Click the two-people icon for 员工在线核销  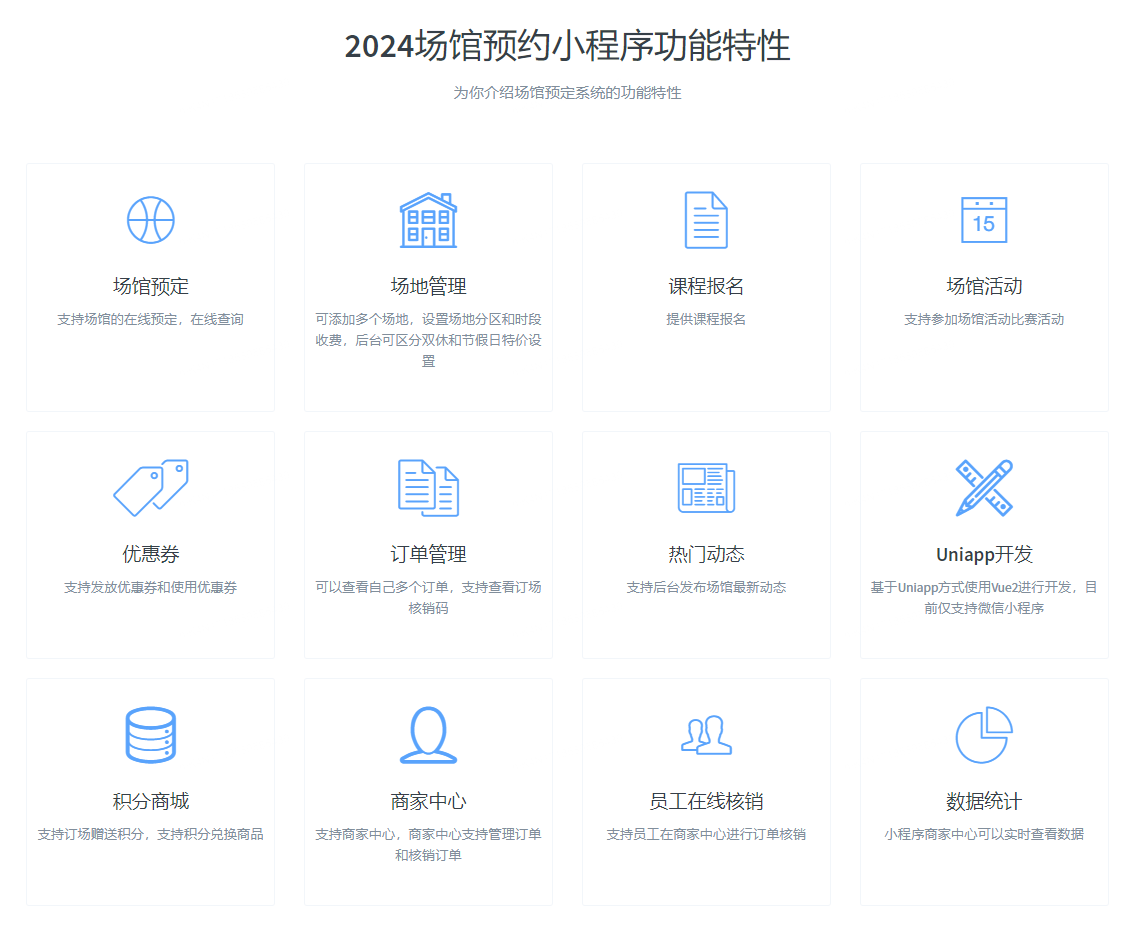[x=706, y=735]
